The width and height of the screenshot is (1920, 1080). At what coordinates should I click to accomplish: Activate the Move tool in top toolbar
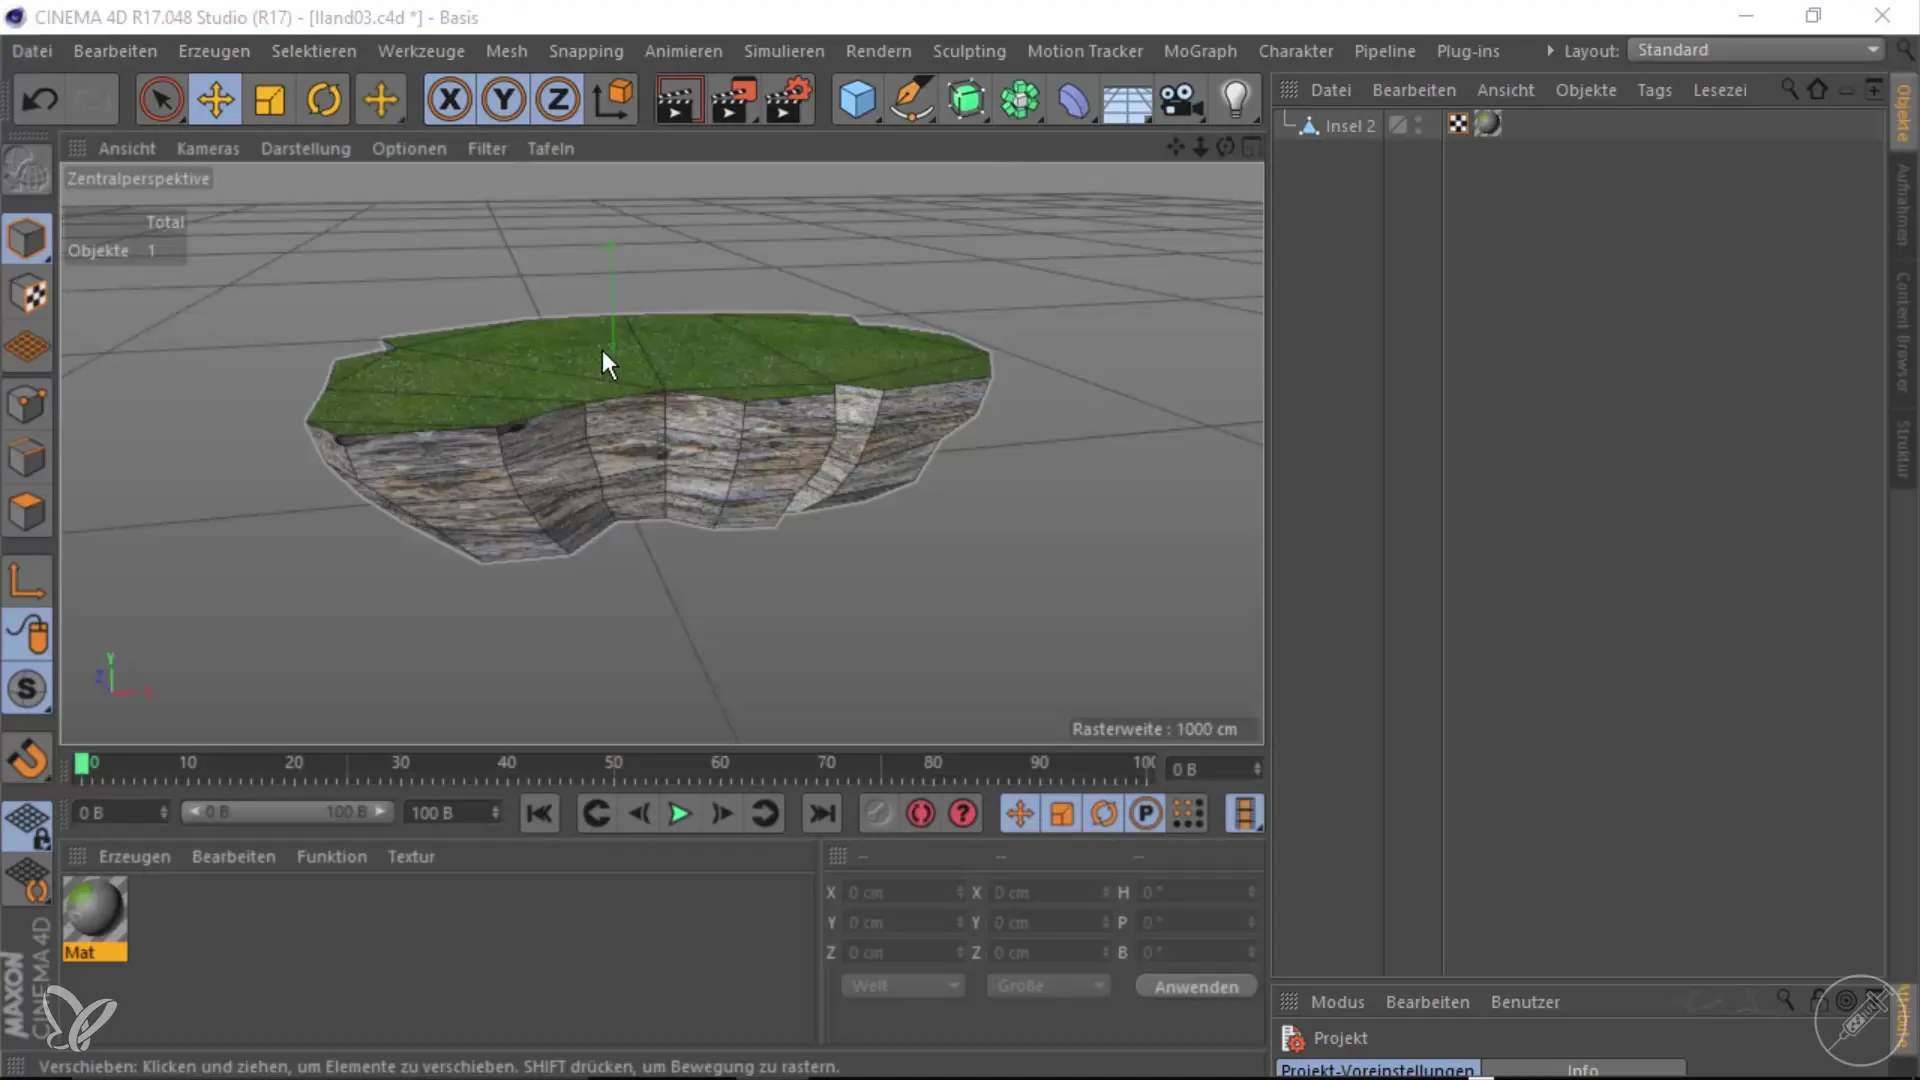[215, 100]
